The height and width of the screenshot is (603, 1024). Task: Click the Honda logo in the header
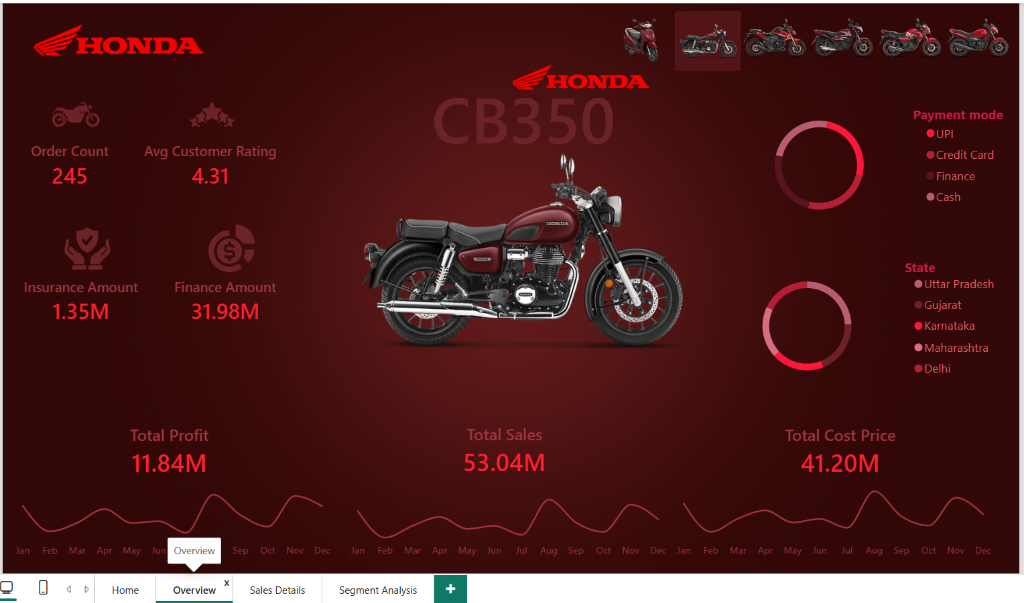tap(118, 41)
